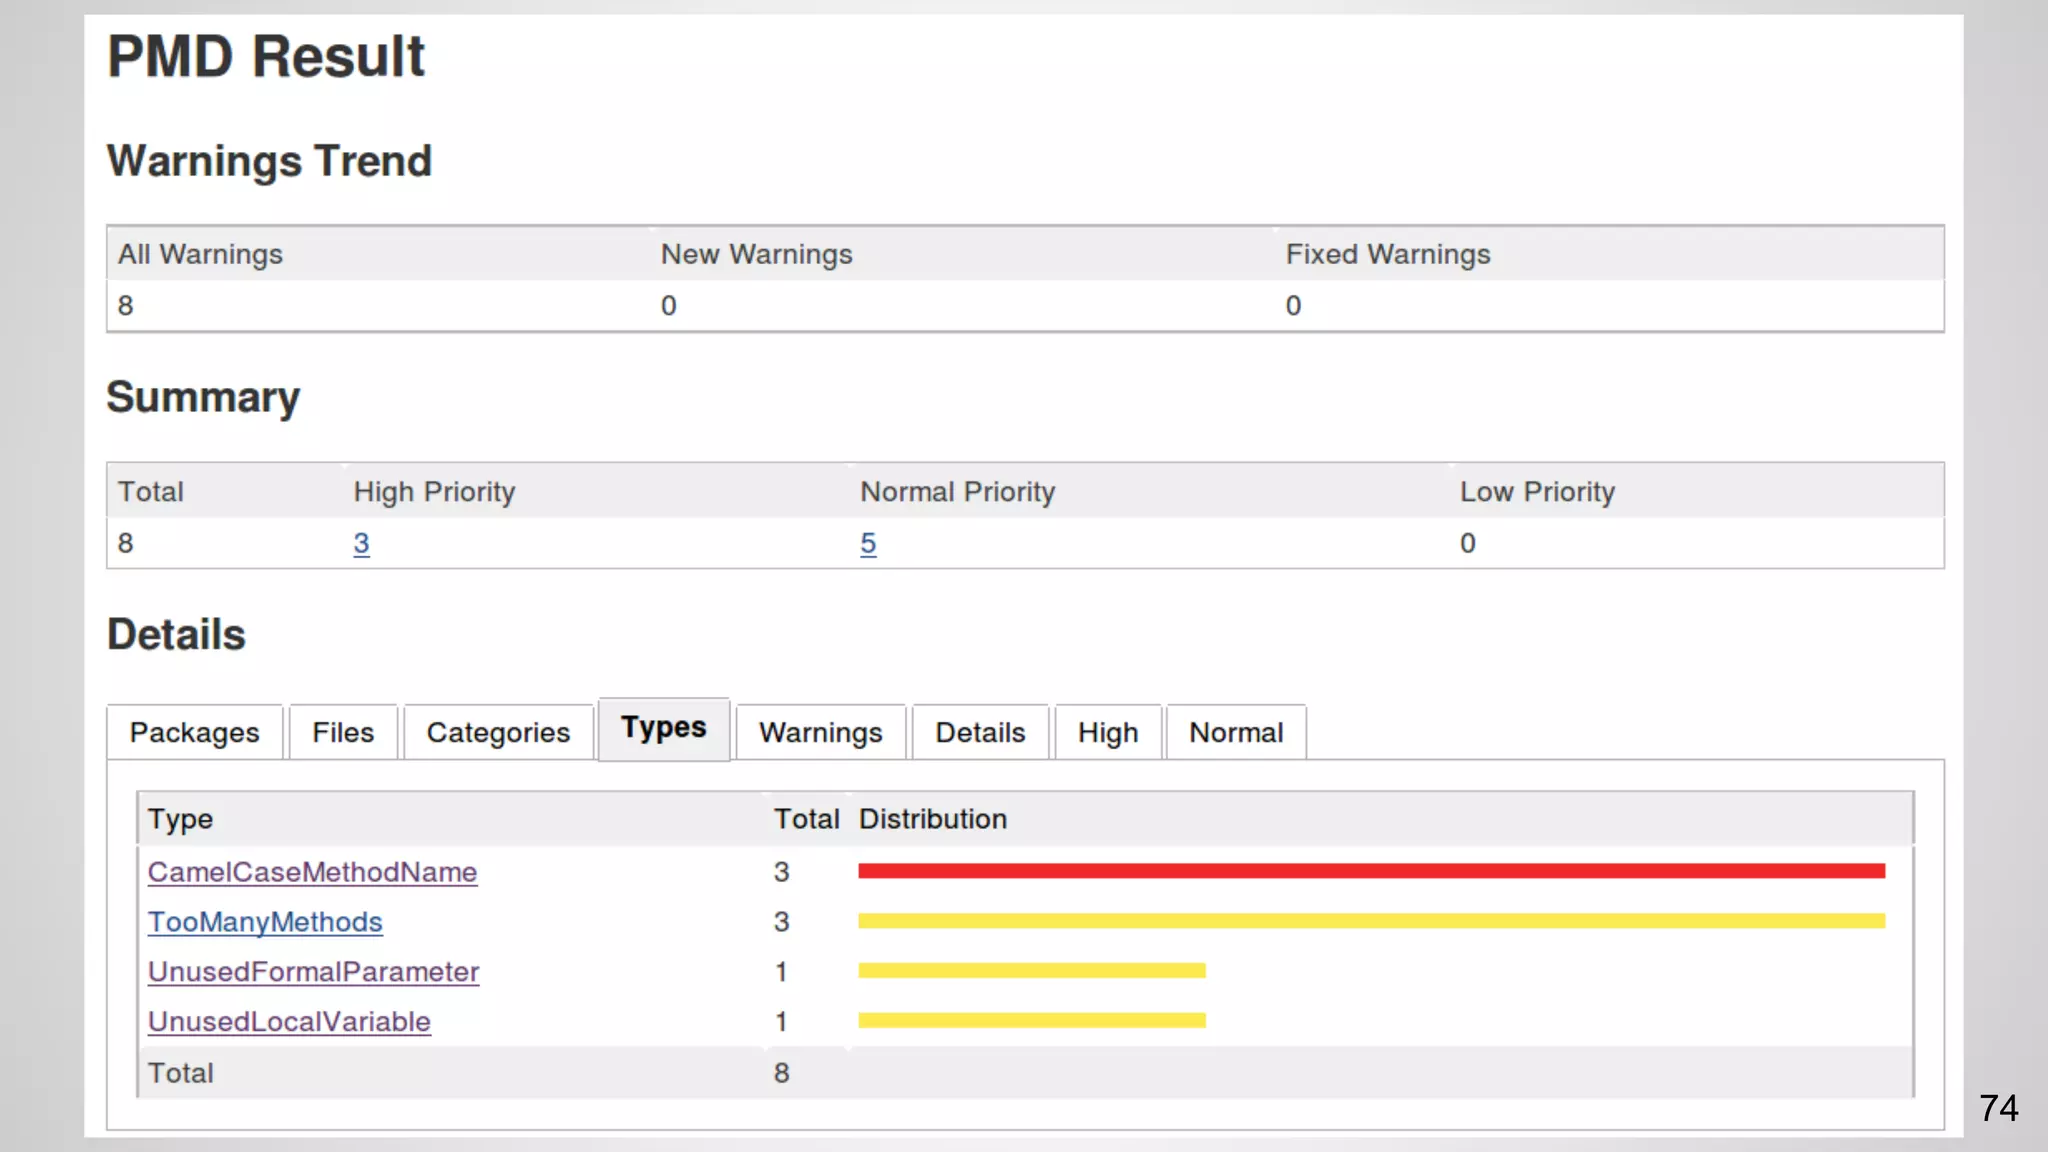Open the UnusedLocalVariable type link

coord(289,1022)
